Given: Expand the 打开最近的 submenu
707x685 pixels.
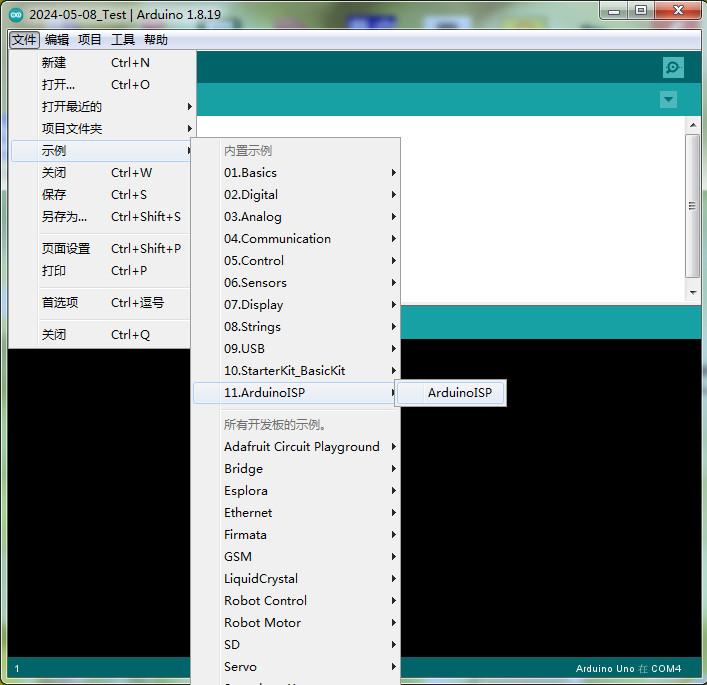Looking at the screenshot, I should [x=103, y=107].
